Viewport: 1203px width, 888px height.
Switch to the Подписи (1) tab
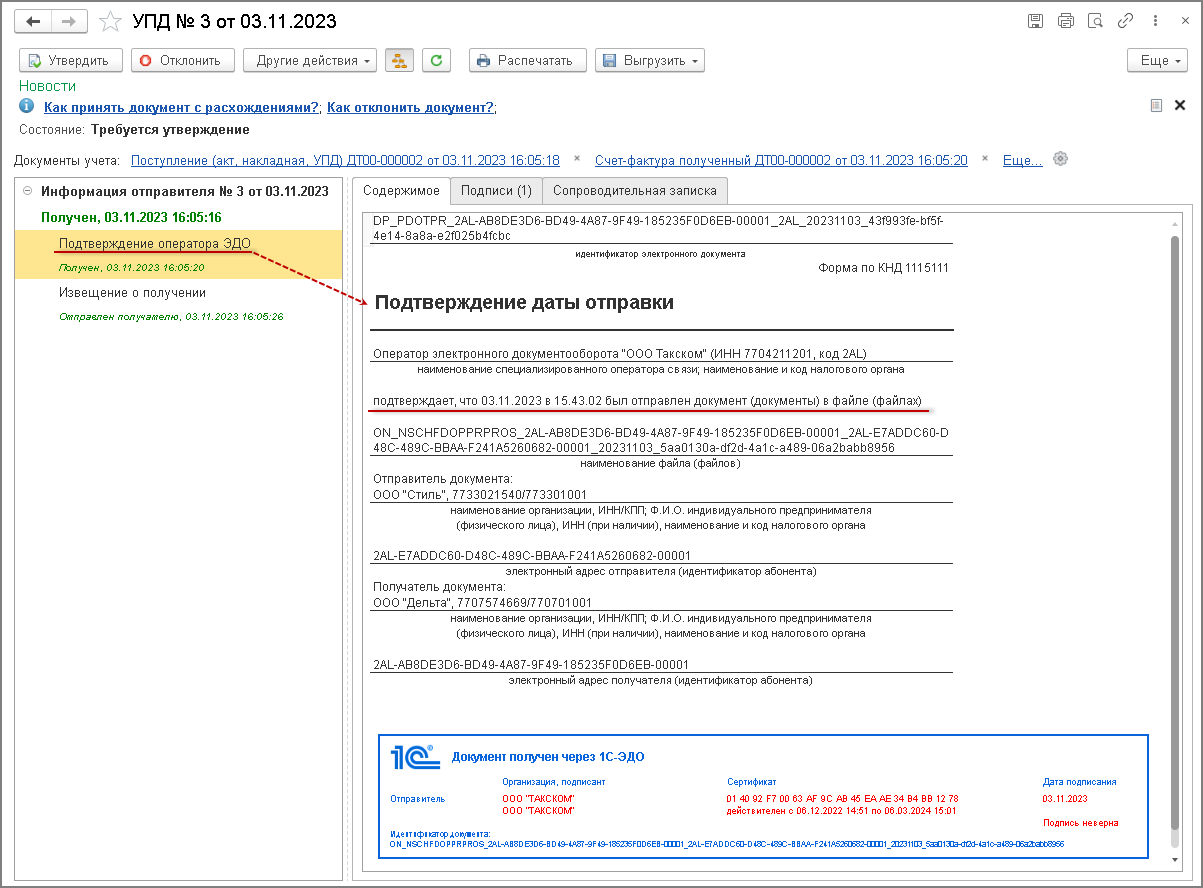[x=496, y=190]
